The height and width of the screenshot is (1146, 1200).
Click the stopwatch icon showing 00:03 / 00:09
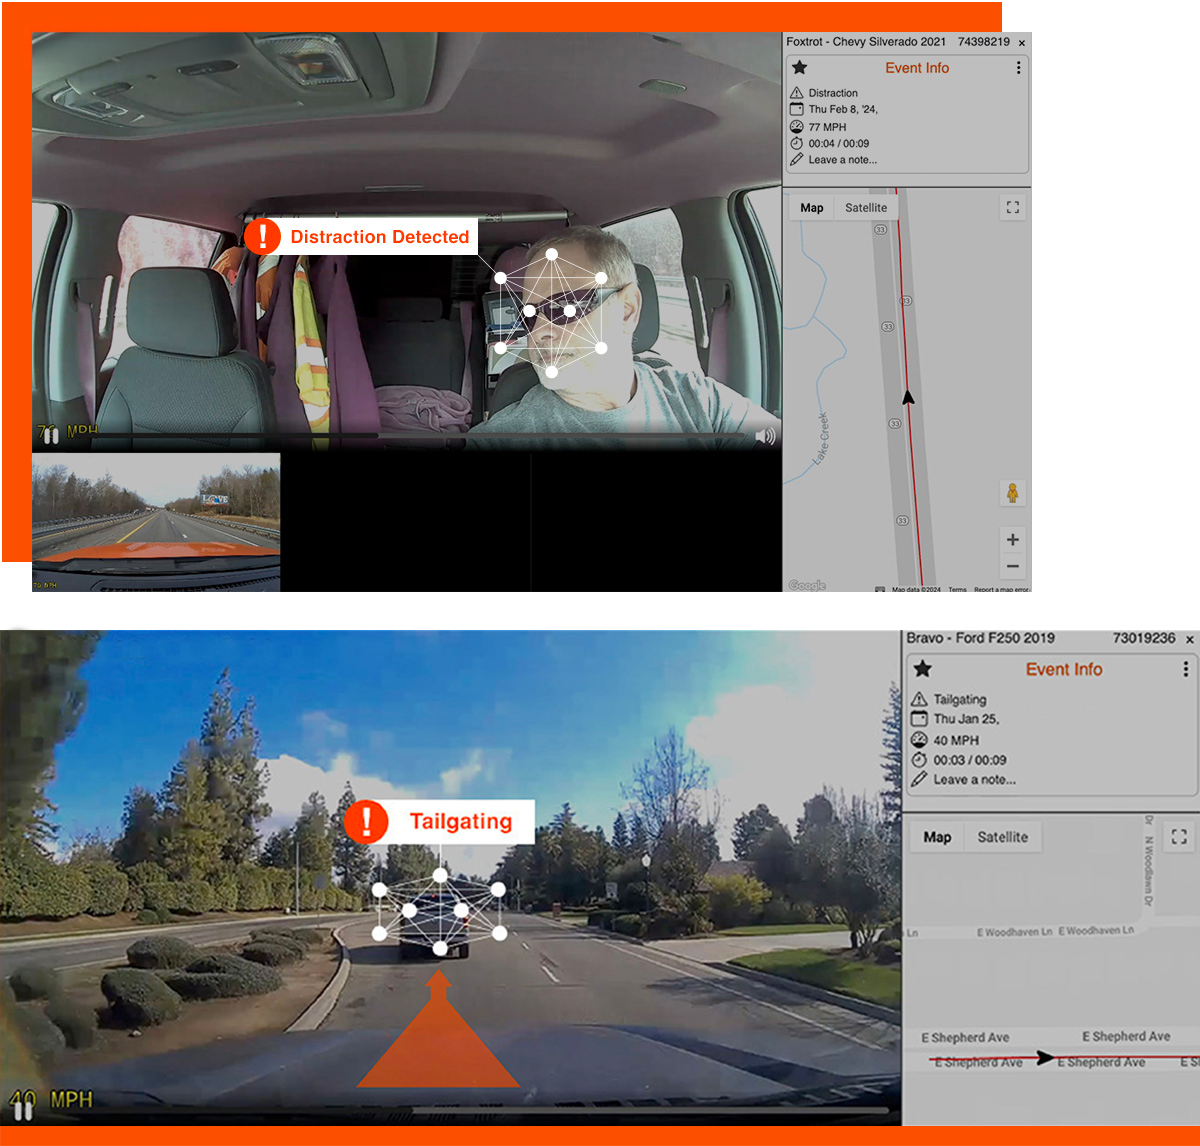pyautogui.click(x=922, y=760)
